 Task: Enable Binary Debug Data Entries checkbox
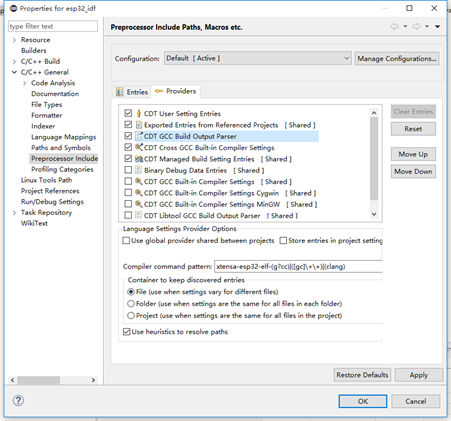click(x=128, y=170)
